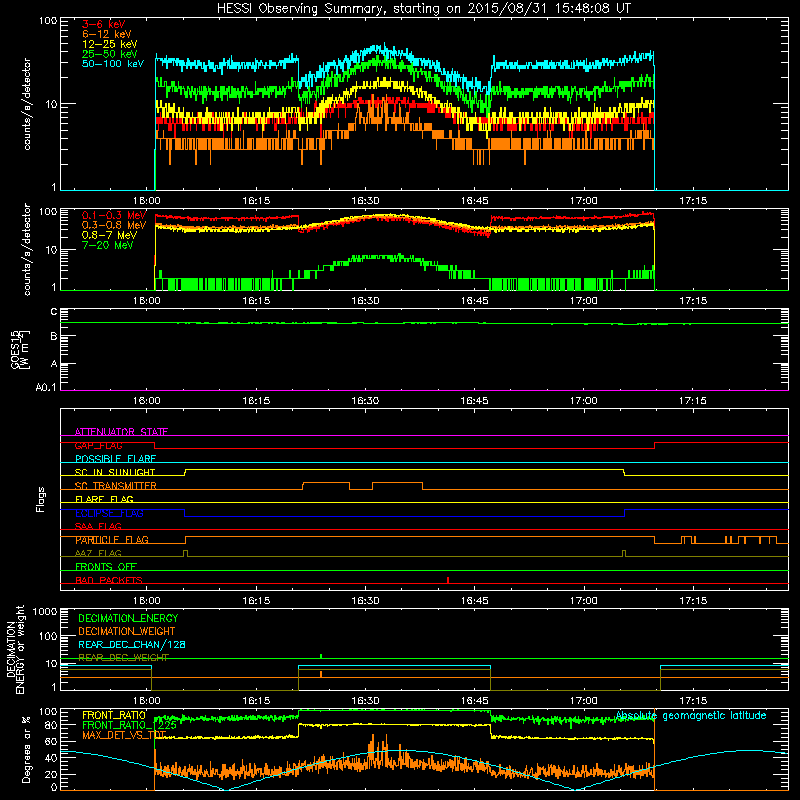The width and height of the screenshot is (800, 800).
Task: Click the DECIMATION_WEIGHT legend entry
Action: (127, 631)
